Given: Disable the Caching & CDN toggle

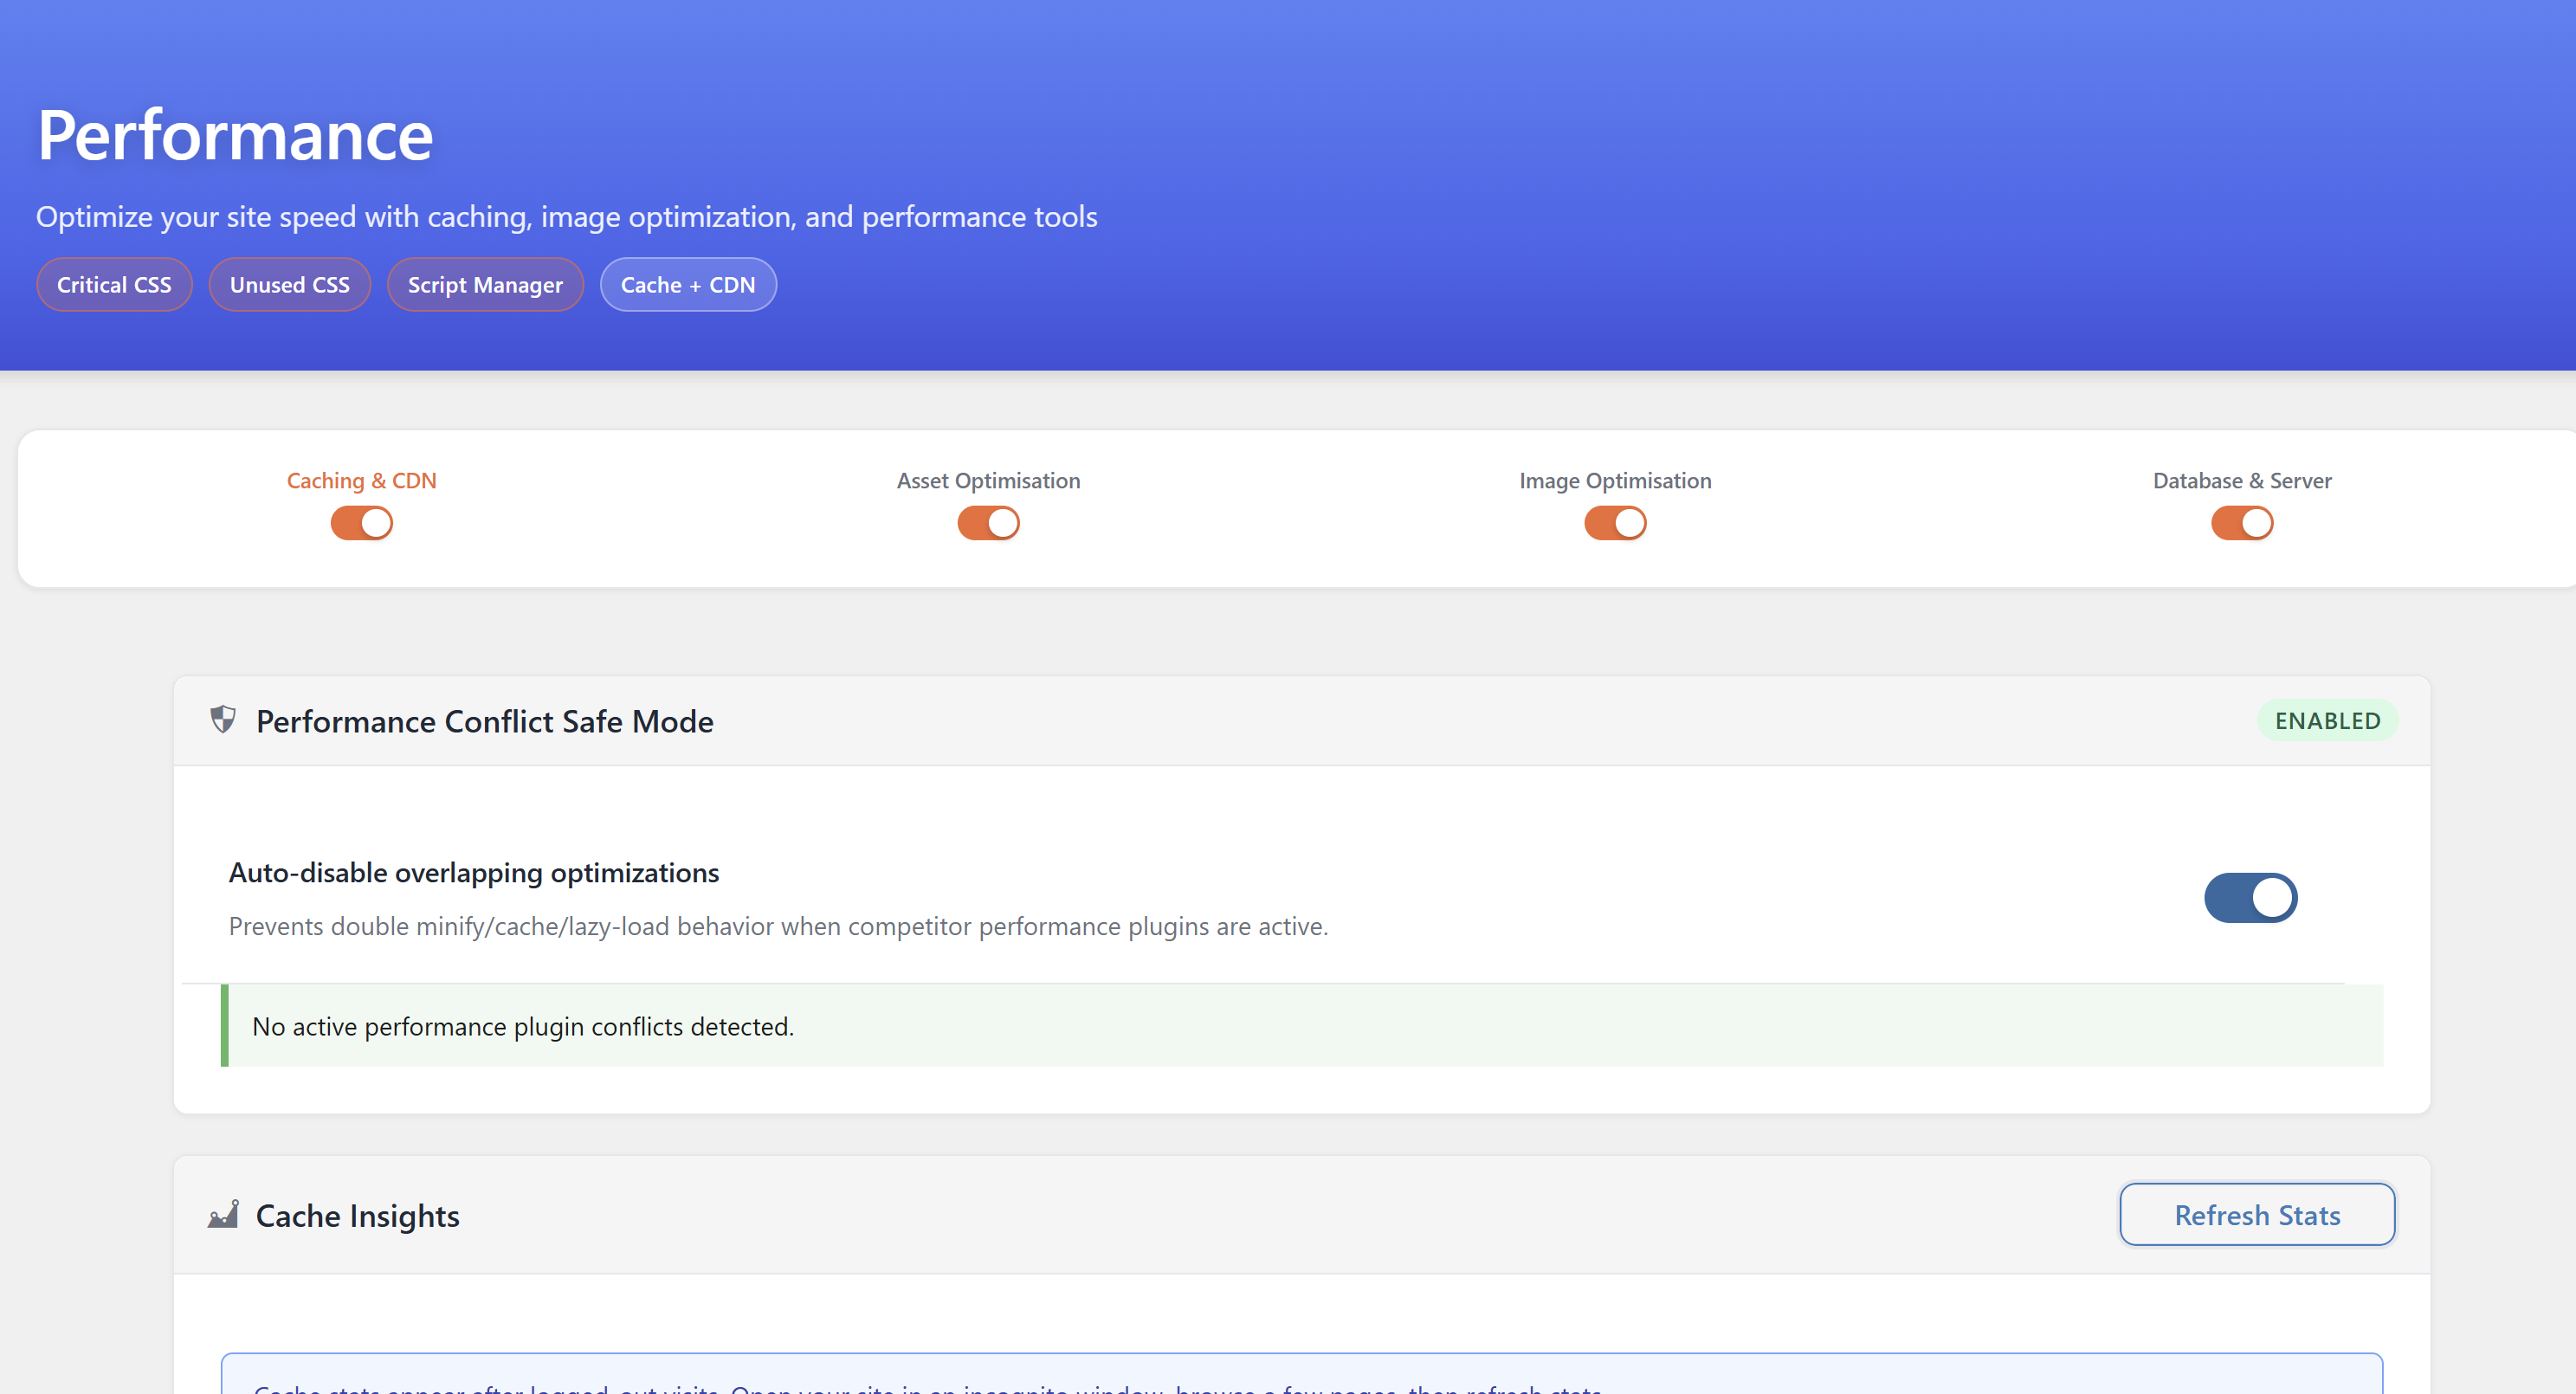Looking at the screenshot, I should [361, 522].
